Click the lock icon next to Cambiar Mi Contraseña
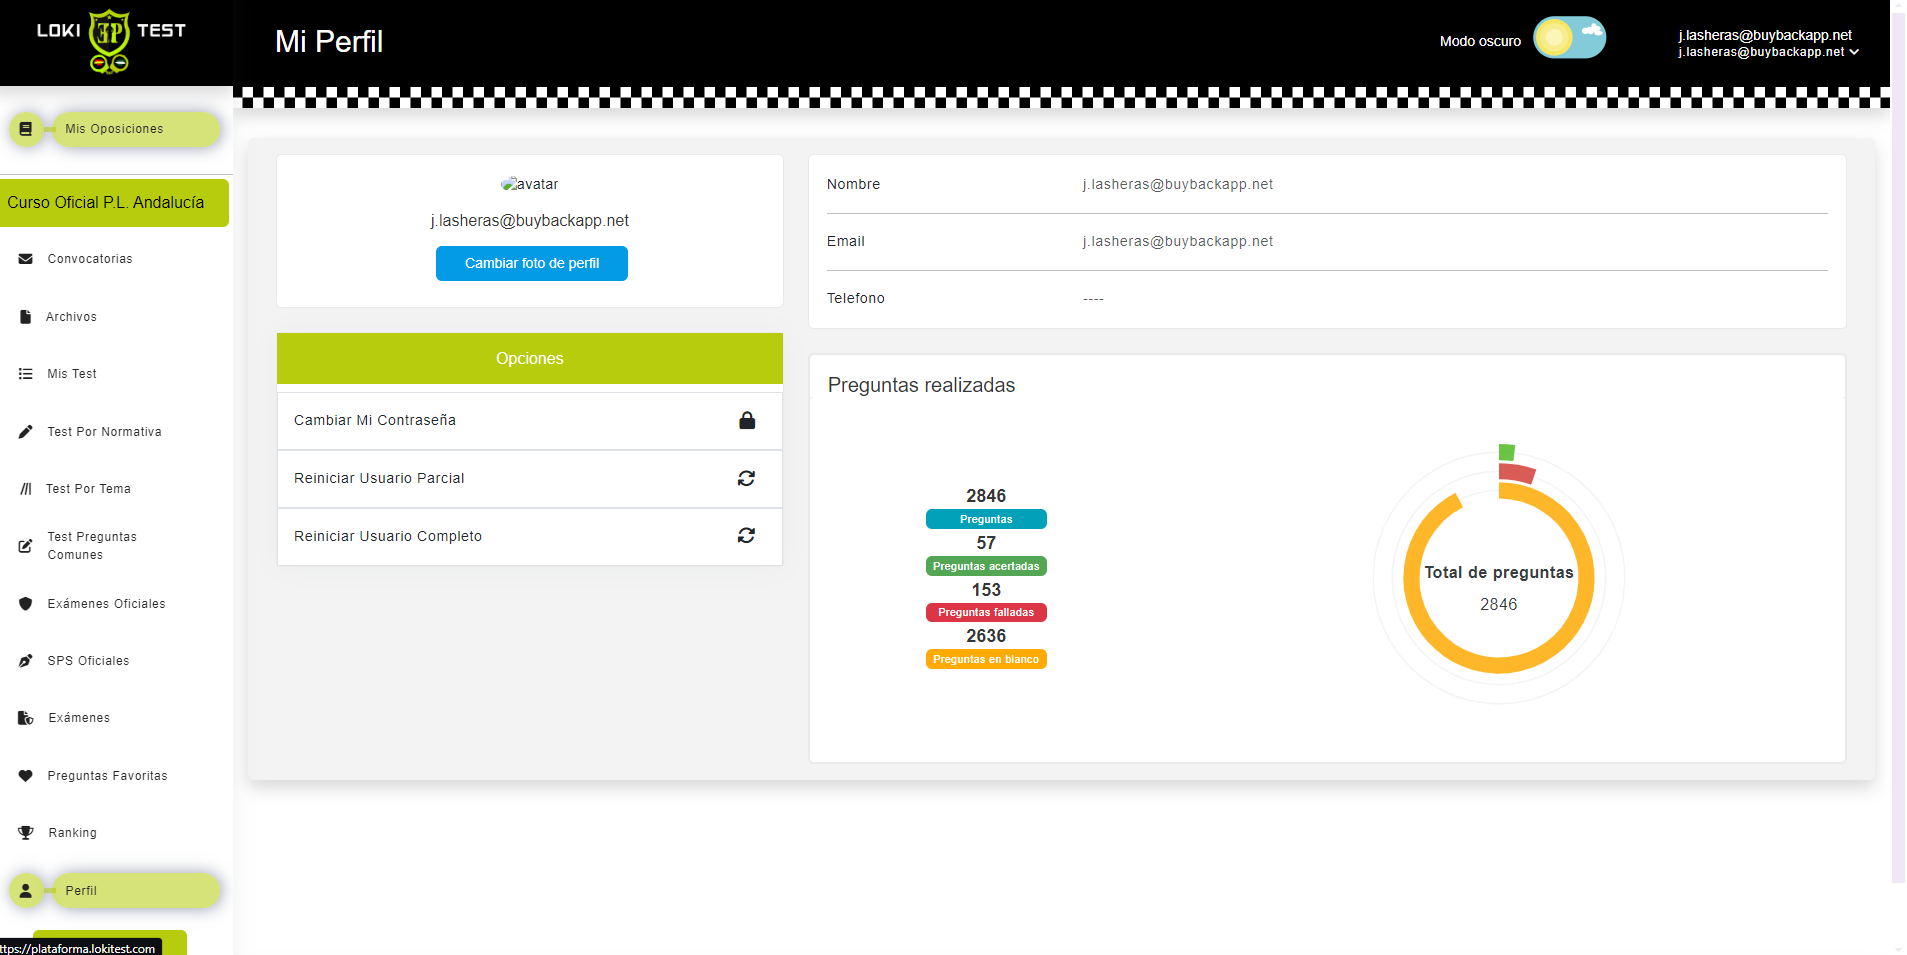 pos(746,420)
